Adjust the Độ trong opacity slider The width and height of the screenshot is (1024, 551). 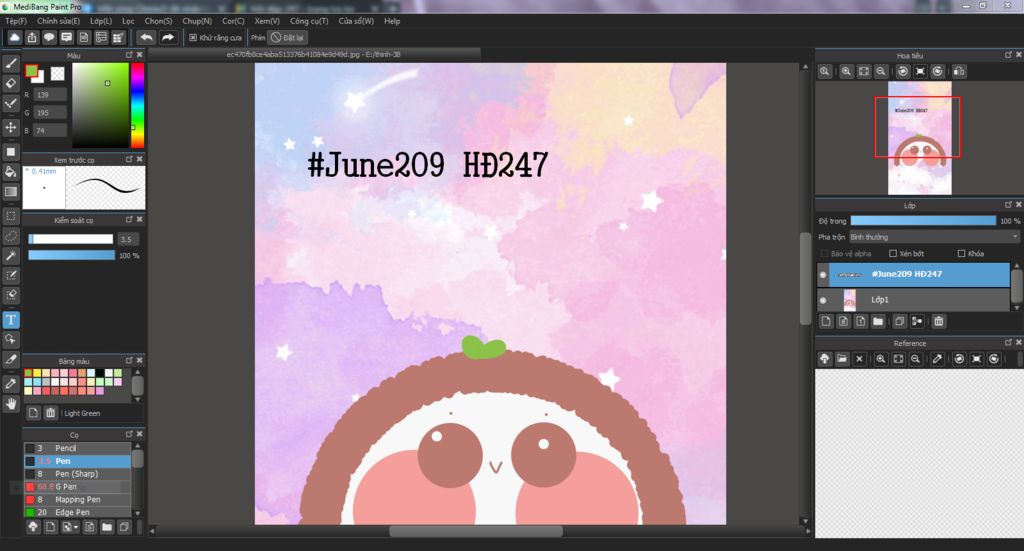[923, 221]
